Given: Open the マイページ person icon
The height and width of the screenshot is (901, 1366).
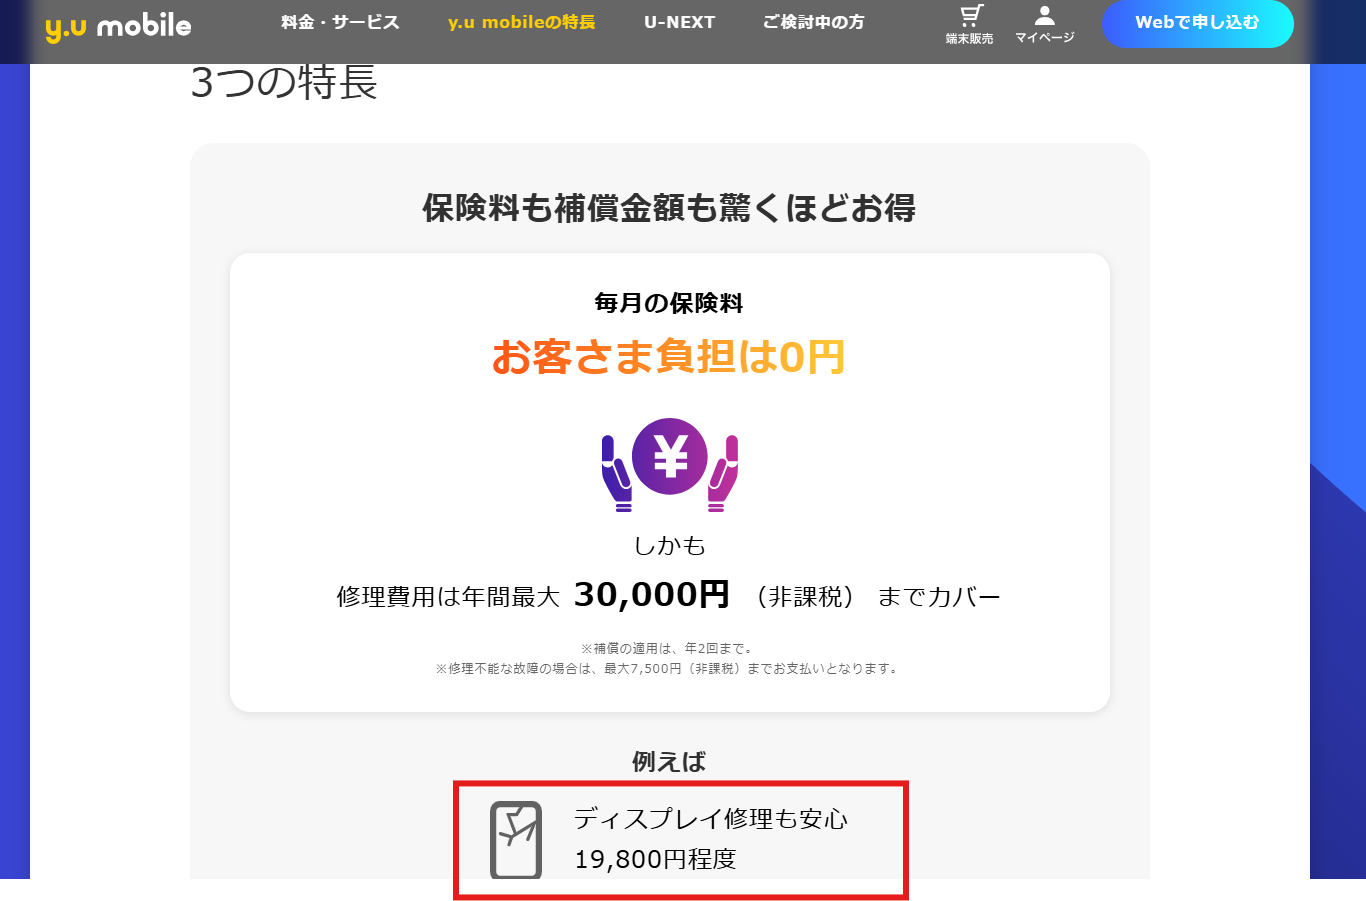Looking at the screenshot, I should [1045, 15].
